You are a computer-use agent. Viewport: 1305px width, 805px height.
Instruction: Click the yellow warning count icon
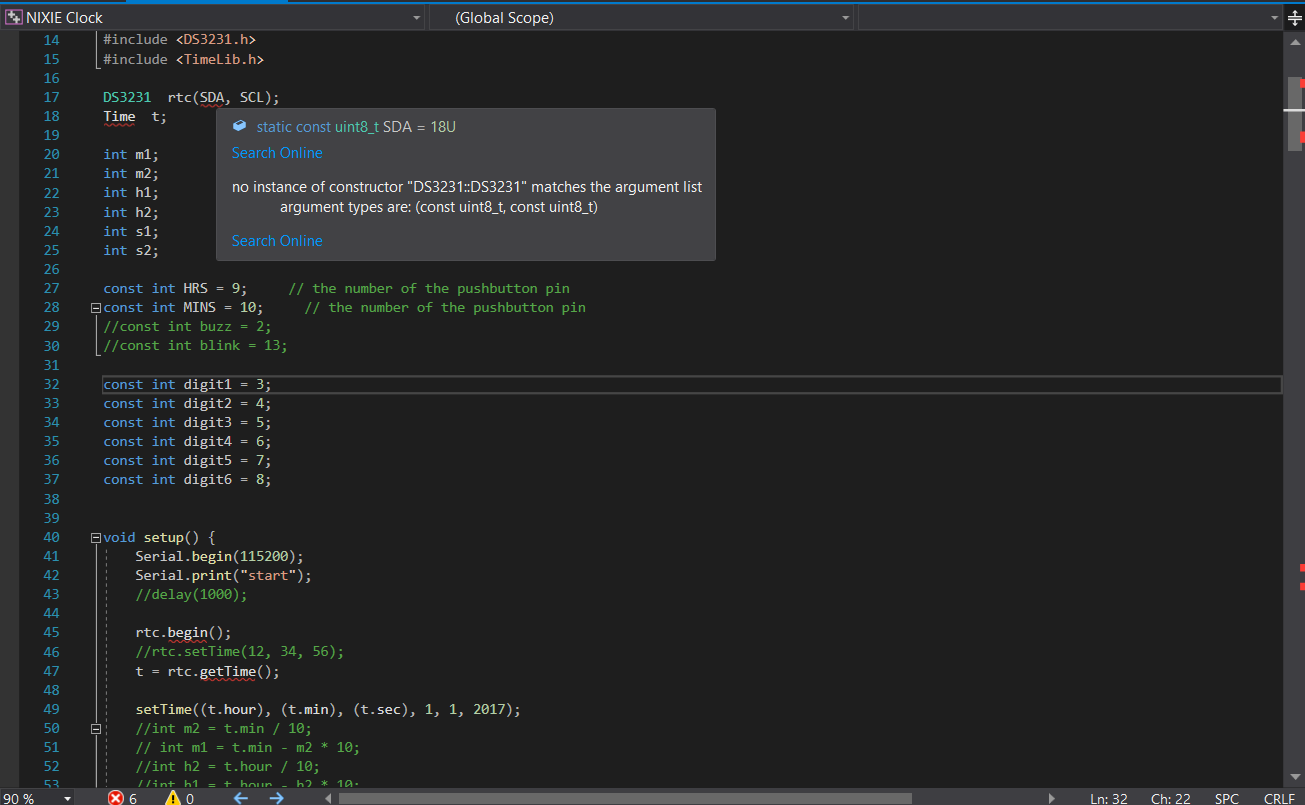point(172,798)
